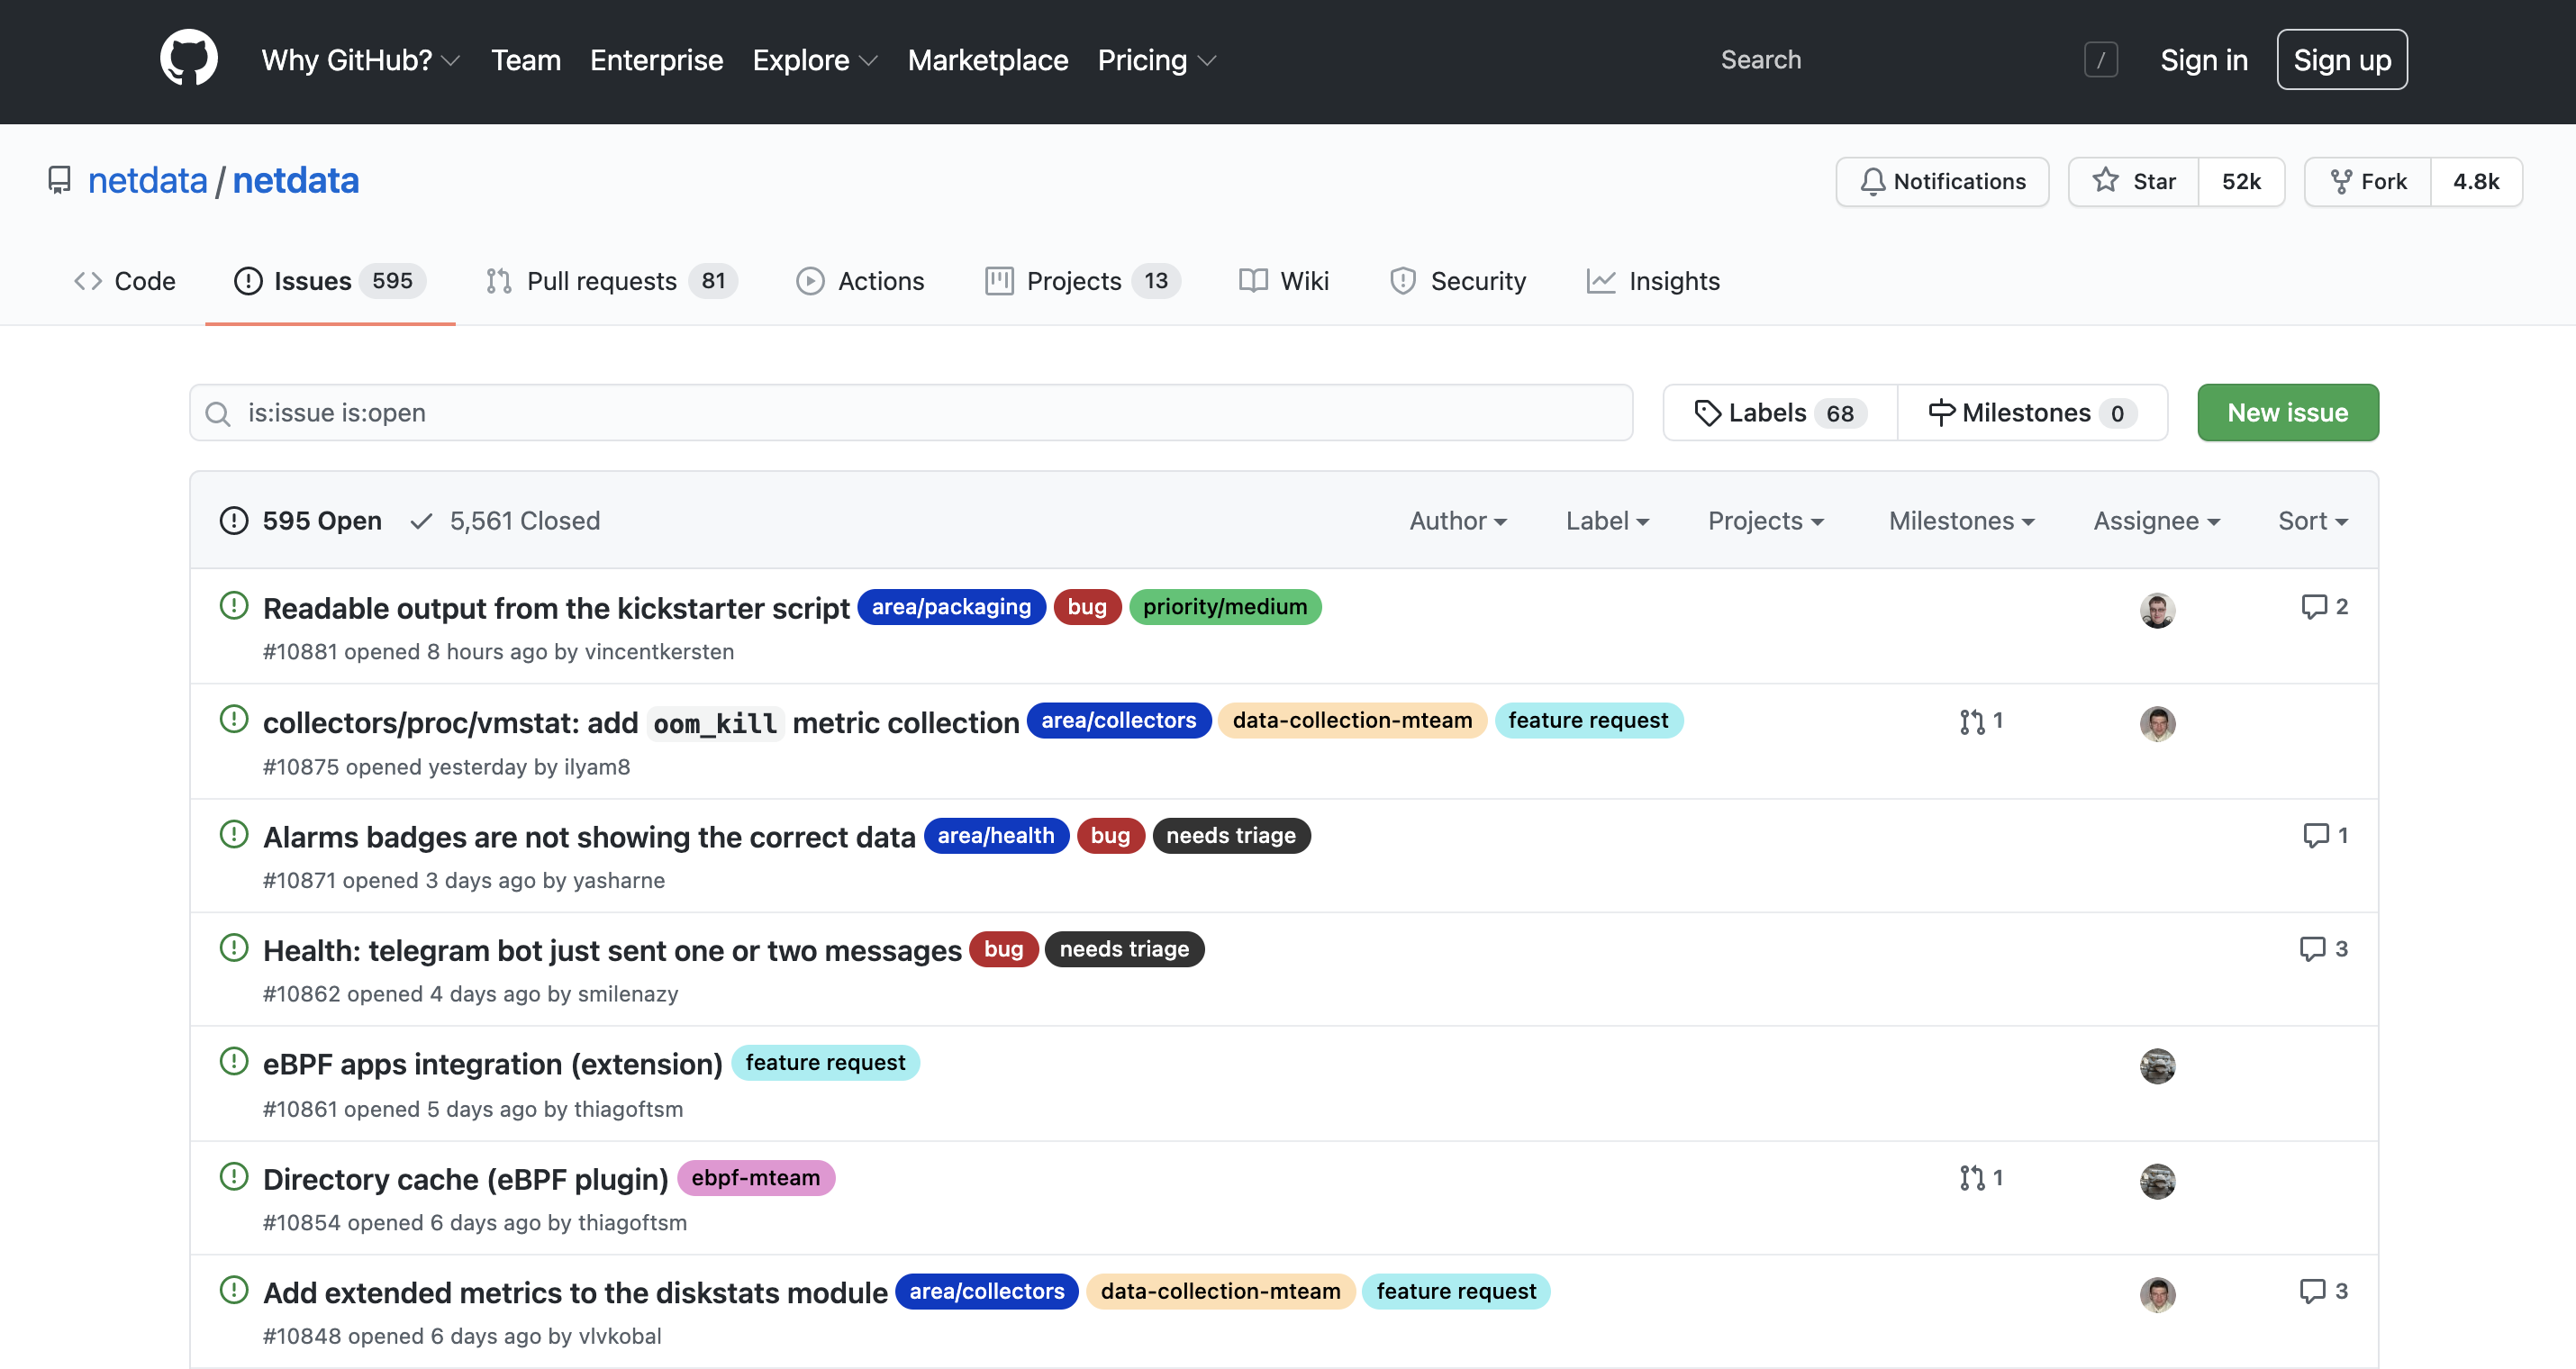Expand the Assignee filter dropdown
The height and width of the screenshot is (1369, 2576).
coord(2156,521)
